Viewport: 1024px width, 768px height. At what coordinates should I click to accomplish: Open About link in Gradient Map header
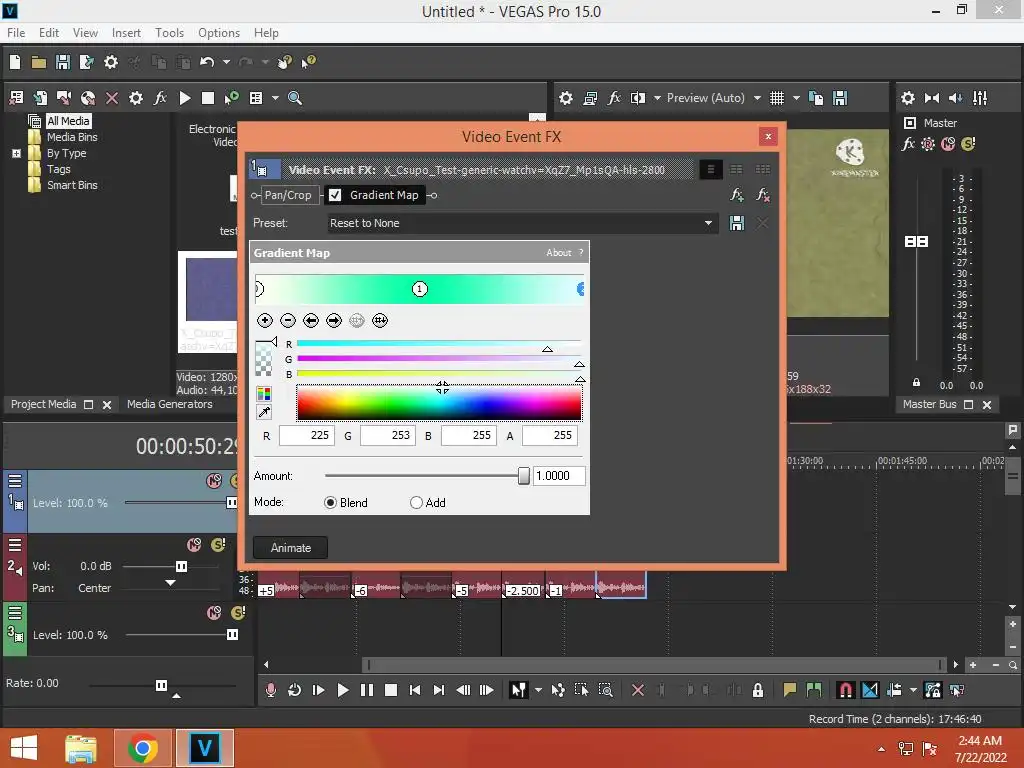tap(558, 253)
